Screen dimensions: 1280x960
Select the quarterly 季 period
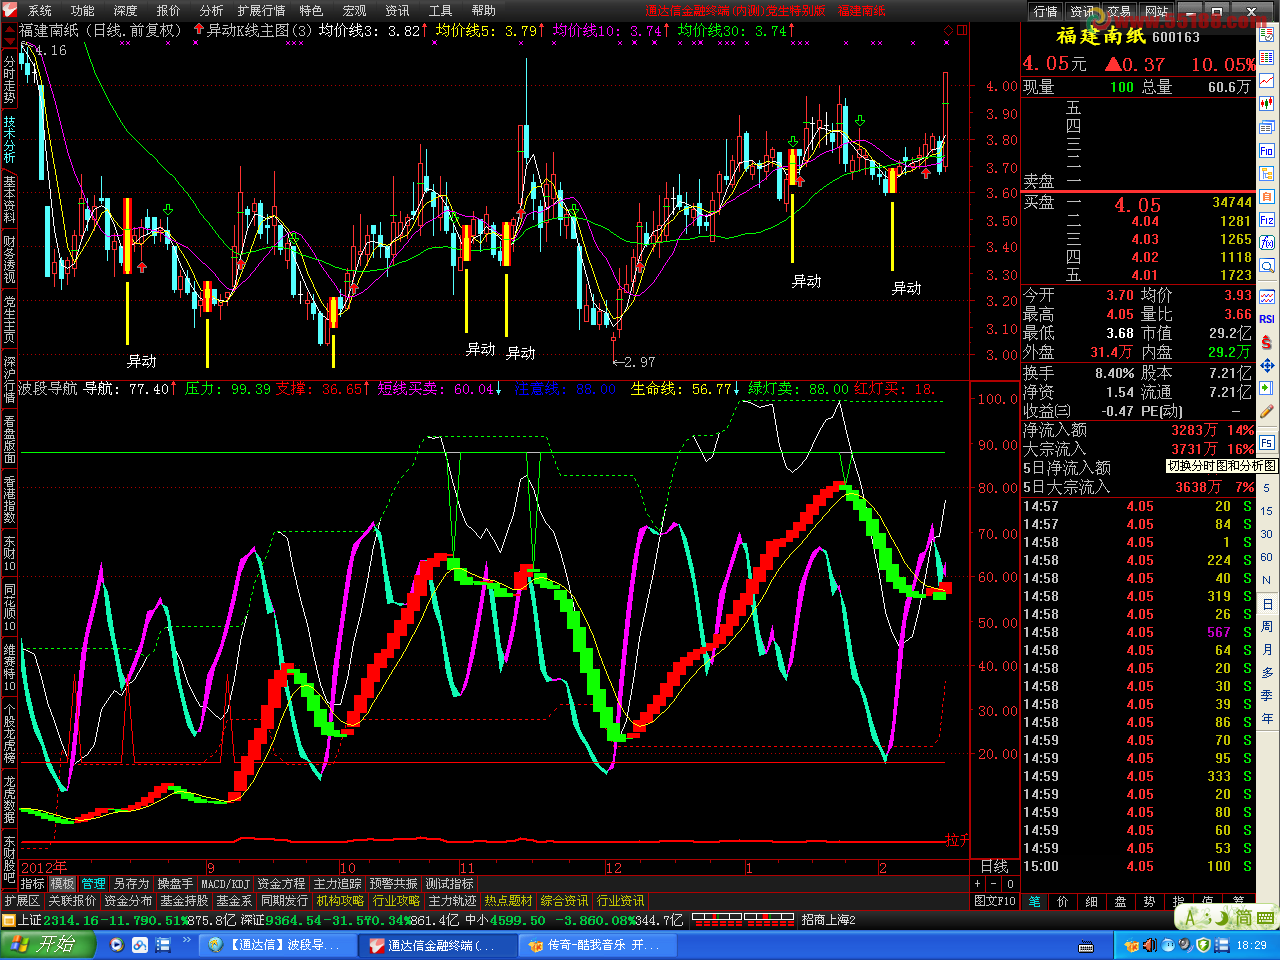1267,696
